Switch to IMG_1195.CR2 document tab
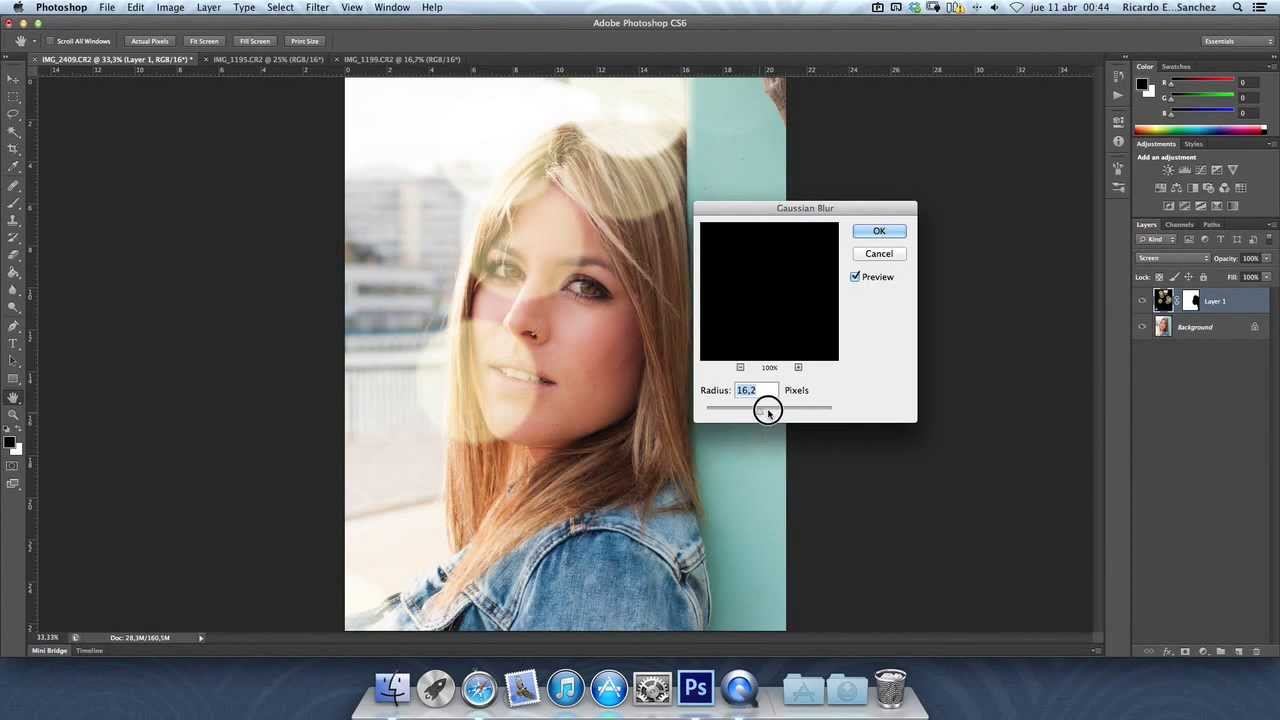The width and height of the screenshot is (1280, 720). pos(268,59)
